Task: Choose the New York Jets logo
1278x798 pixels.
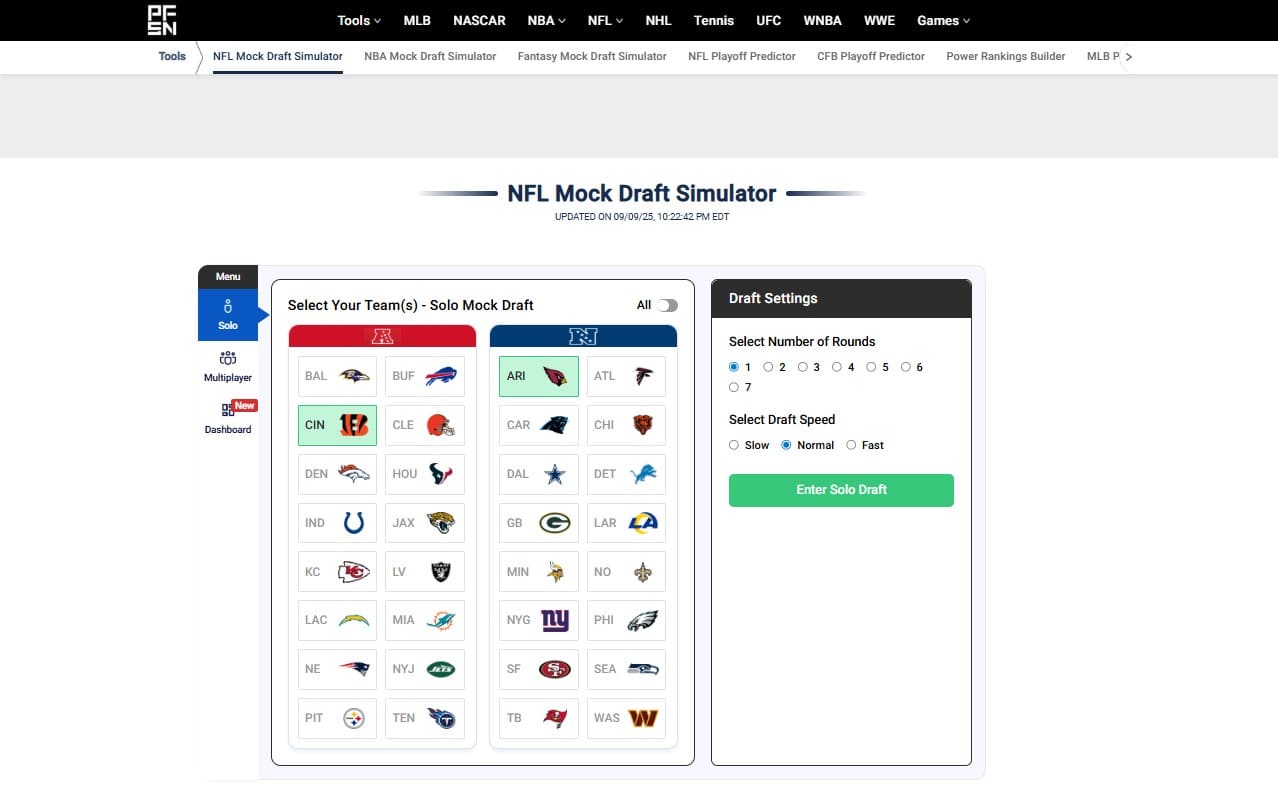Action: tap(441, 669)
